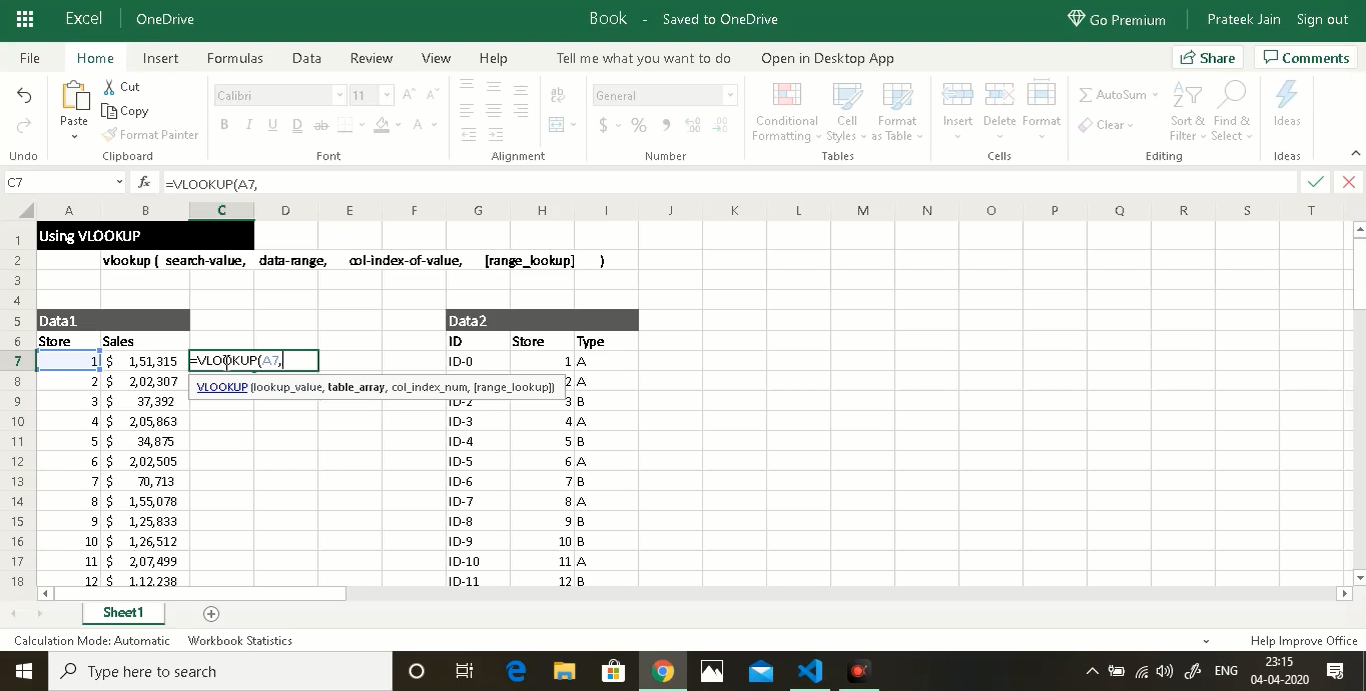Cancel formula entry with red X
Image resolution: width=1366 pixels, height=691 pixels.
[x=1349, y=182]
